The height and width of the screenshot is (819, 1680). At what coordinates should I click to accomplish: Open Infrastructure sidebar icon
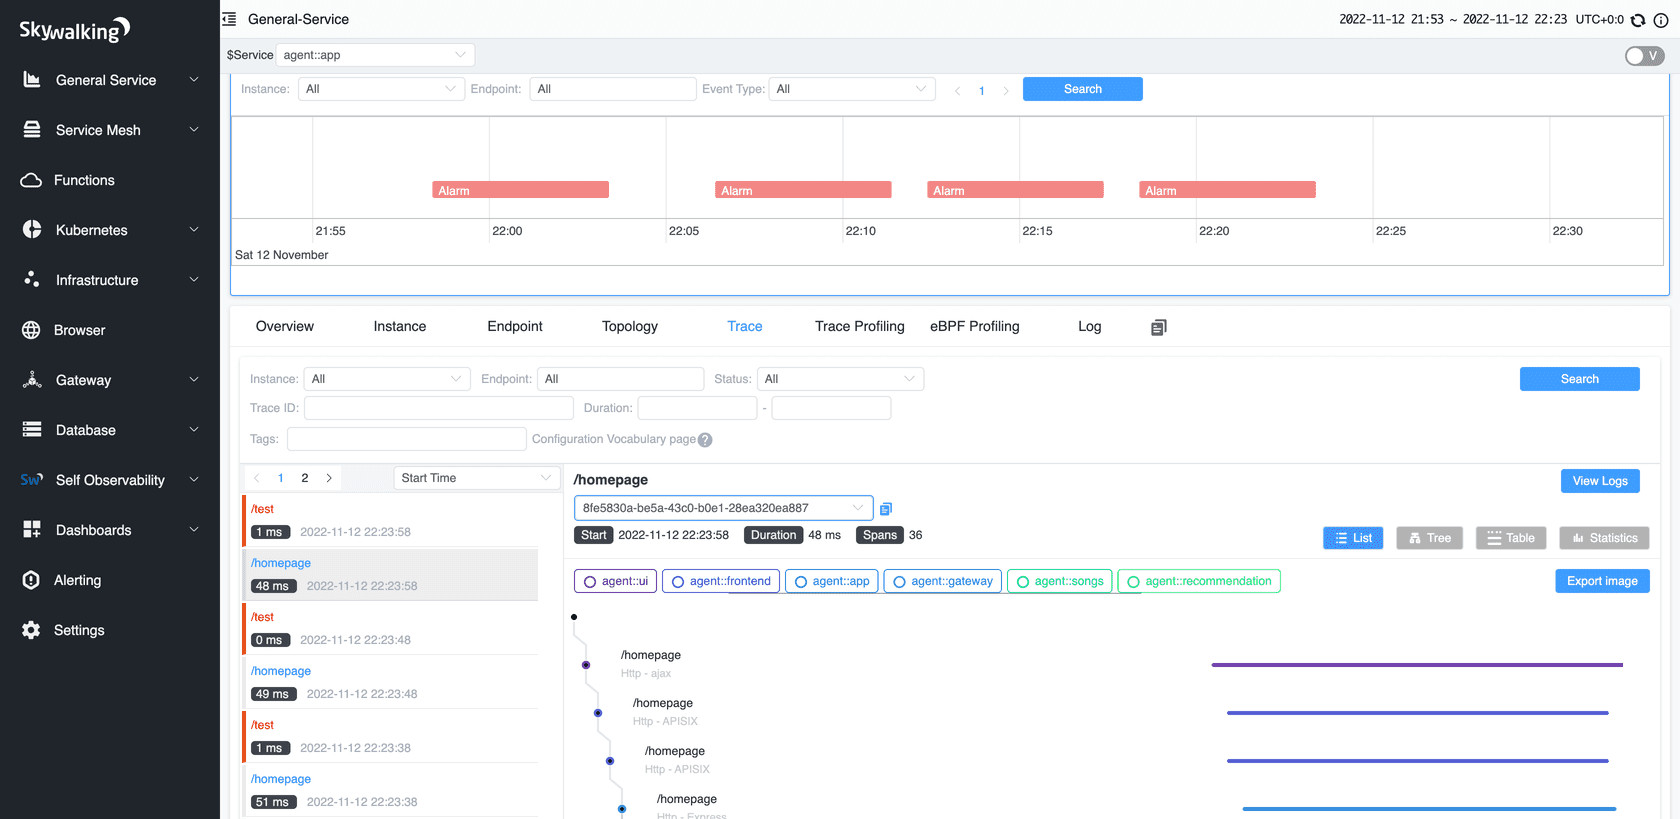click(32, 280)
